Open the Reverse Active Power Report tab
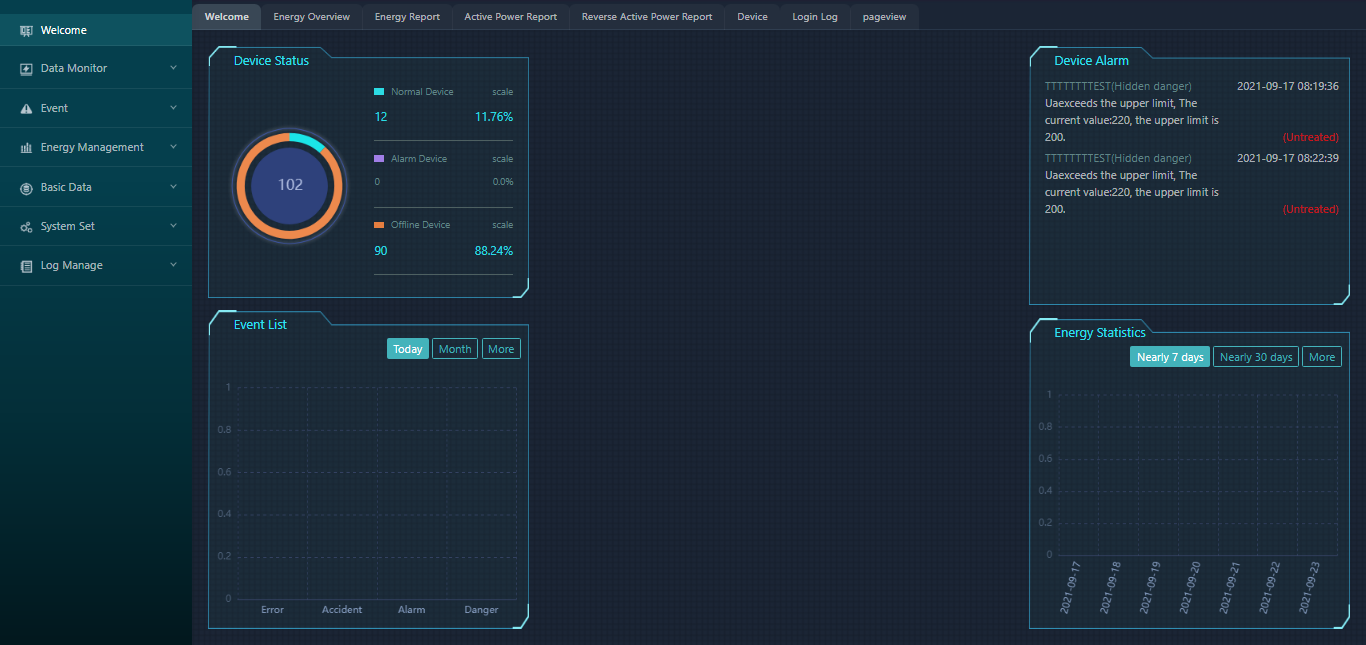Image resolution: width=1366 pixels, height=645 pixels. tap(647, 17)
